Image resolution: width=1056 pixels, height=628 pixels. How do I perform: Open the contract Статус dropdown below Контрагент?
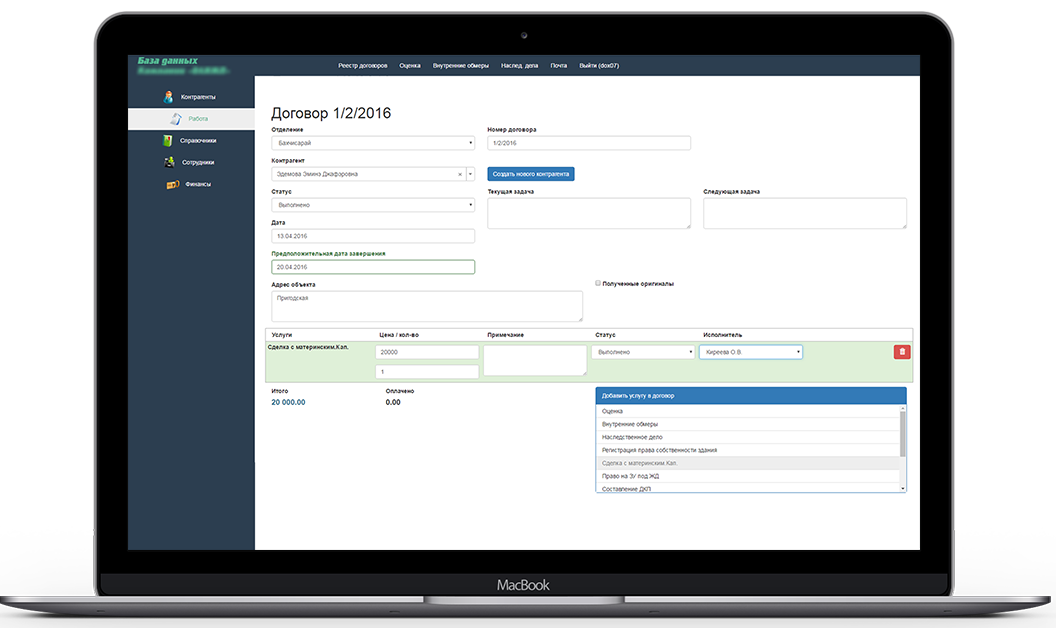pyautogui.click(x=373, y=205)
